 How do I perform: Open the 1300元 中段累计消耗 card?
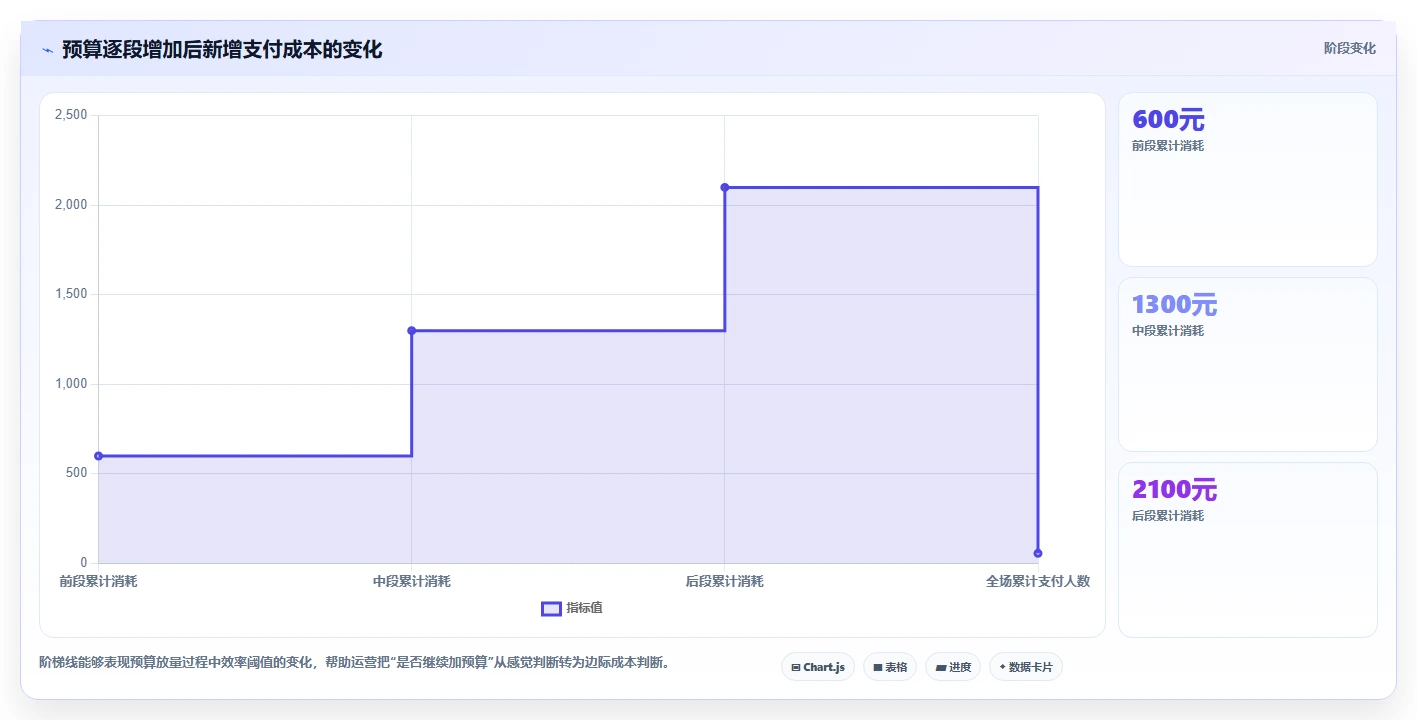1248,365
